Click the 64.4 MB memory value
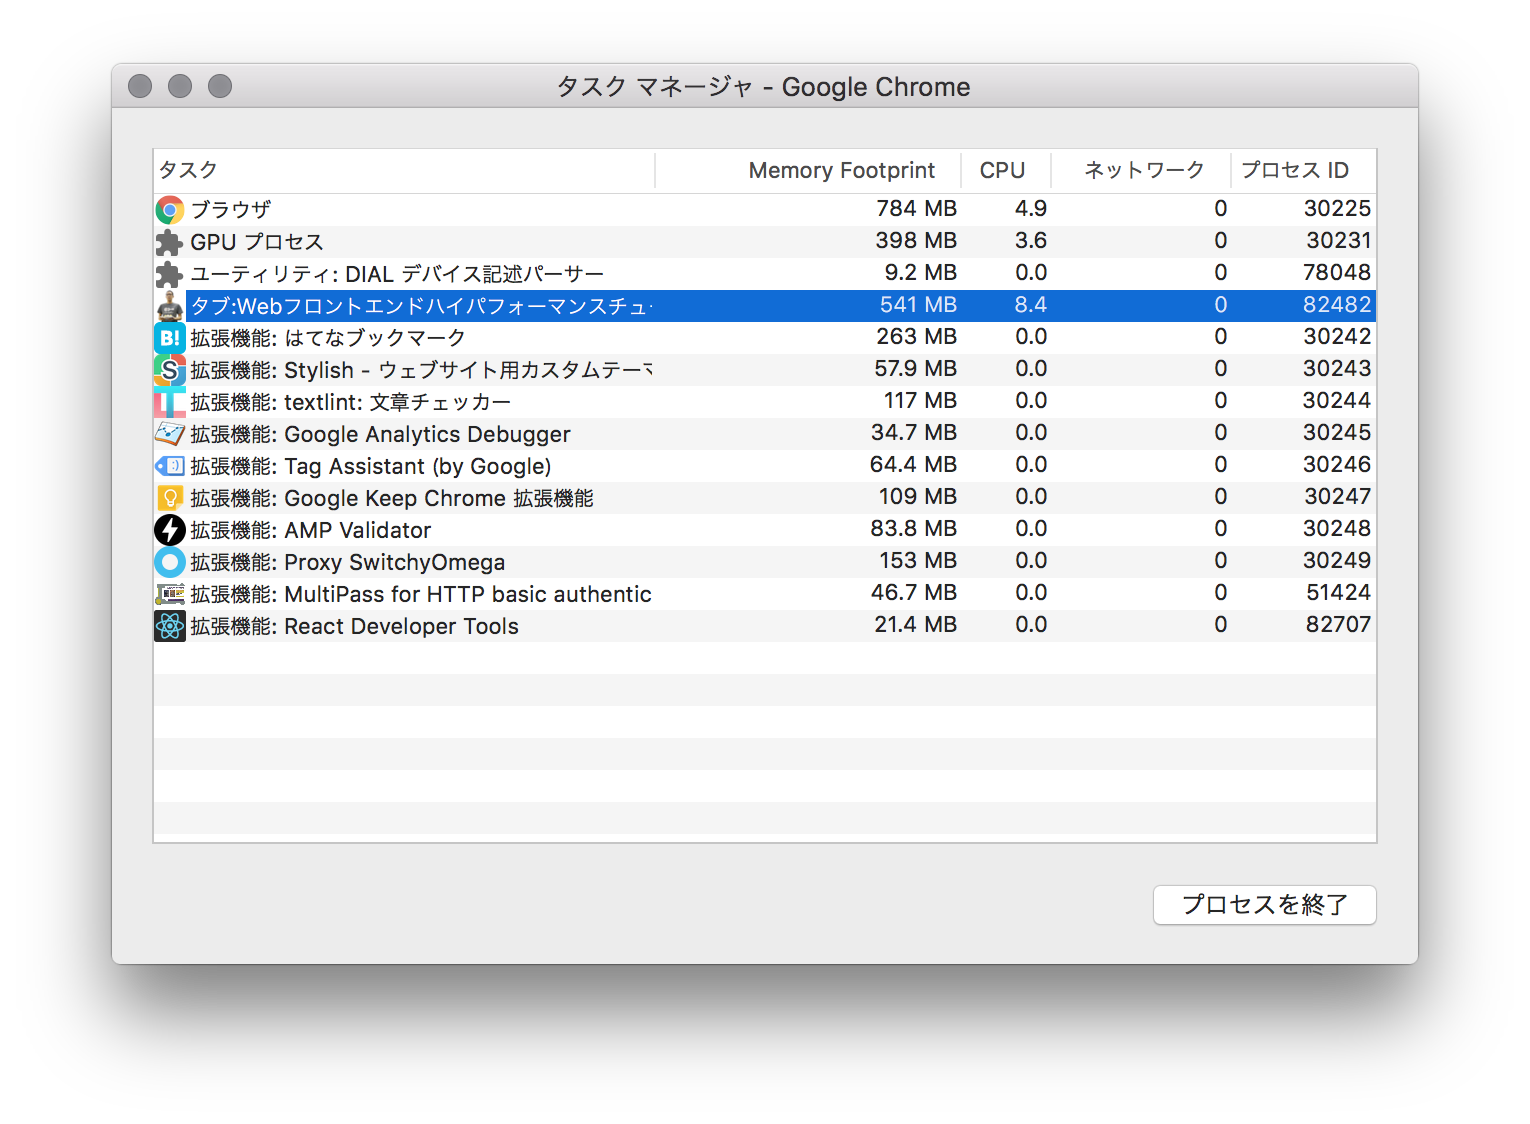The height and width of the screenshot is (1124, 1530). pyautogui.click(x=913, y=465)
